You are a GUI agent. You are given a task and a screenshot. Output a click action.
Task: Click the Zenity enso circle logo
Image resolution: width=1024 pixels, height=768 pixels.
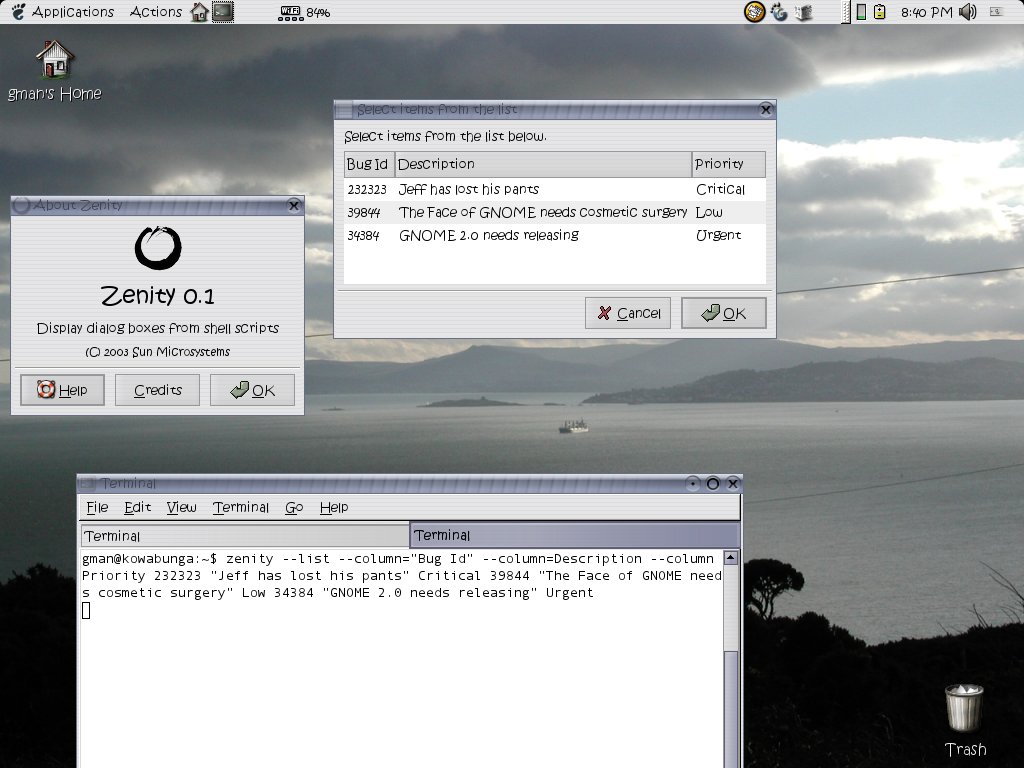pyautogui.click(x=157, y=248)
